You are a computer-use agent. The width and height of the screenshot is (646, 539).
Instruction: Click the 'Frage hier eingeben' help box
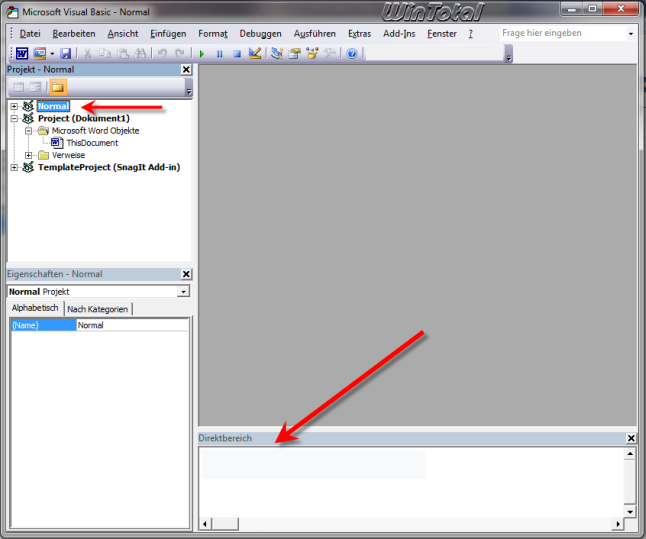(562, 33)
